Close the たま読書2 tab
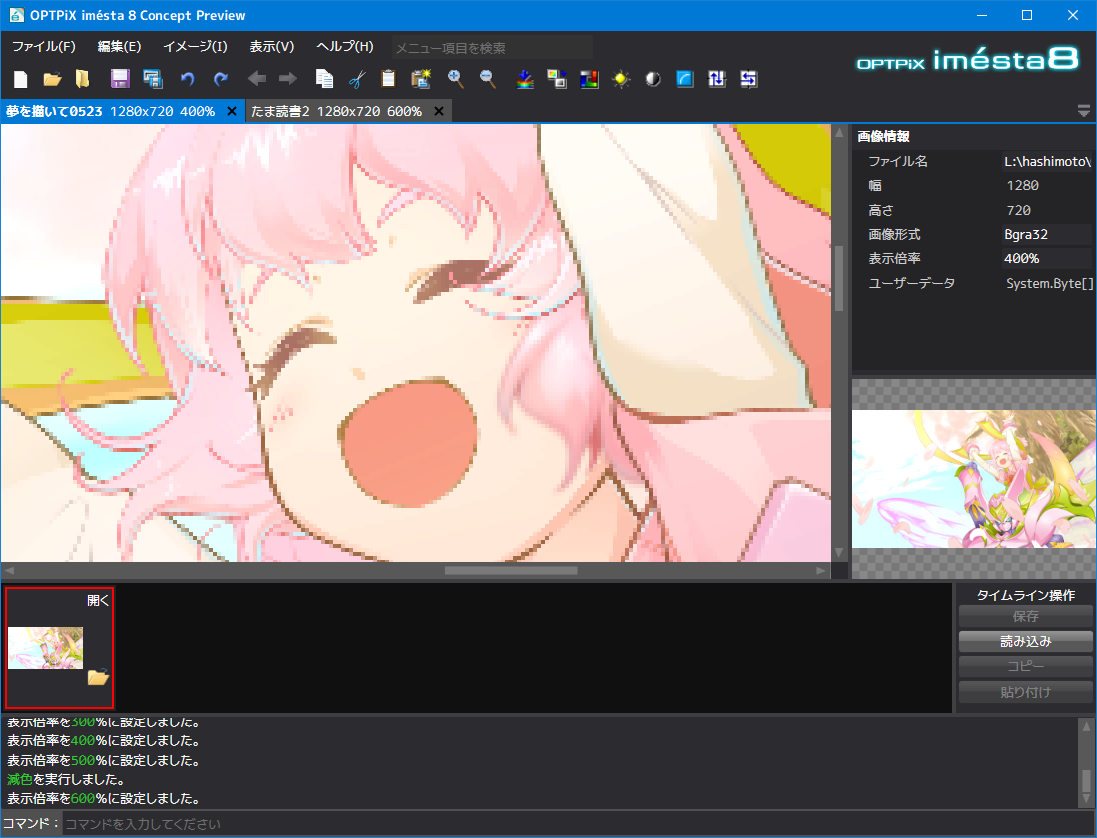1097x838 pixels. coord(439,111)
